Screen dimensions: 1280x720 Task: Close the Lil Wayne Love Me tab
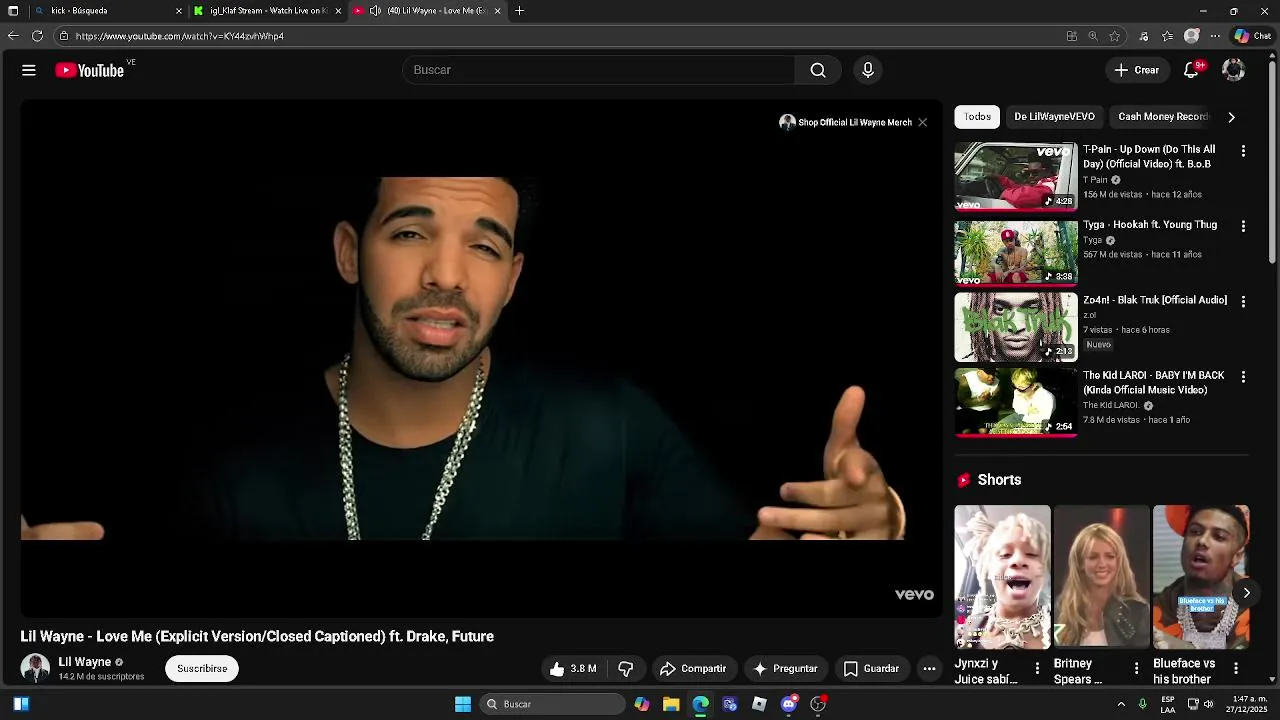[x=497, y=11]
